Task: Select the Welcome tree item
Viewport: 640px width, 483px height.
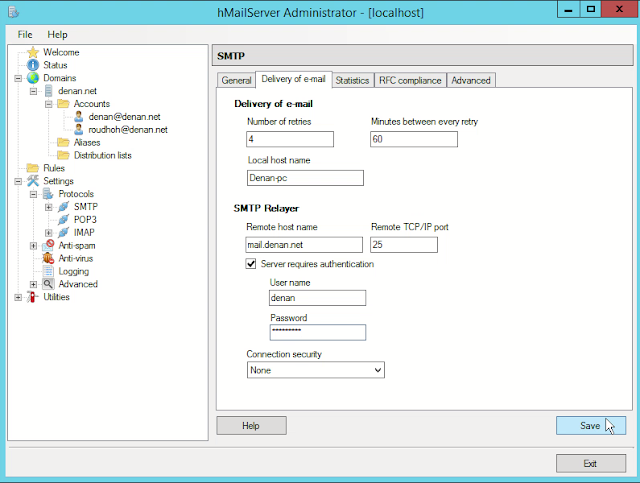Action: pyautogui.click(x=61, y=52)
